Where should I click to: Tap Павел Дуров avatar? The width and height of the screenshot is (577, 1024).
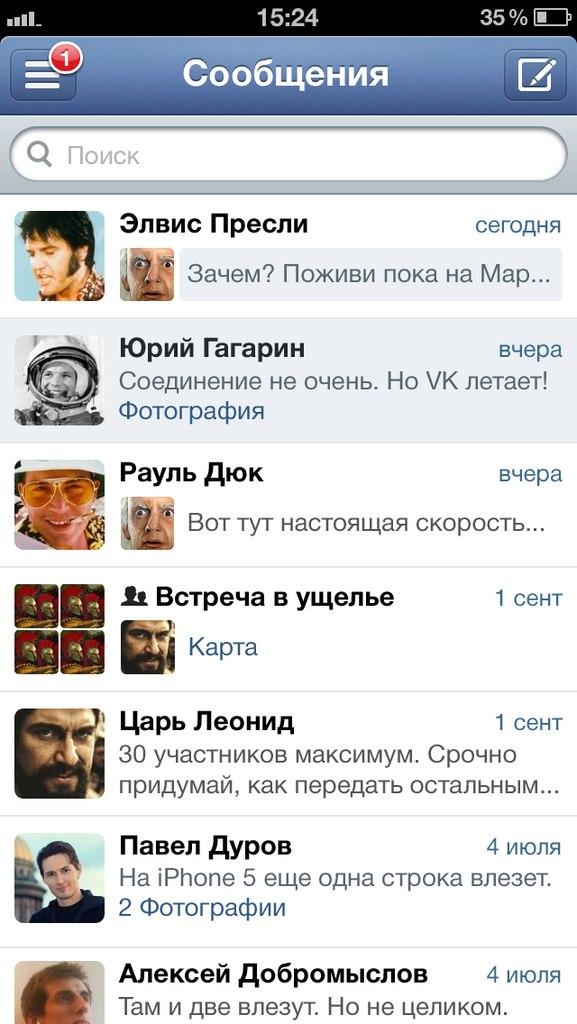59,878
